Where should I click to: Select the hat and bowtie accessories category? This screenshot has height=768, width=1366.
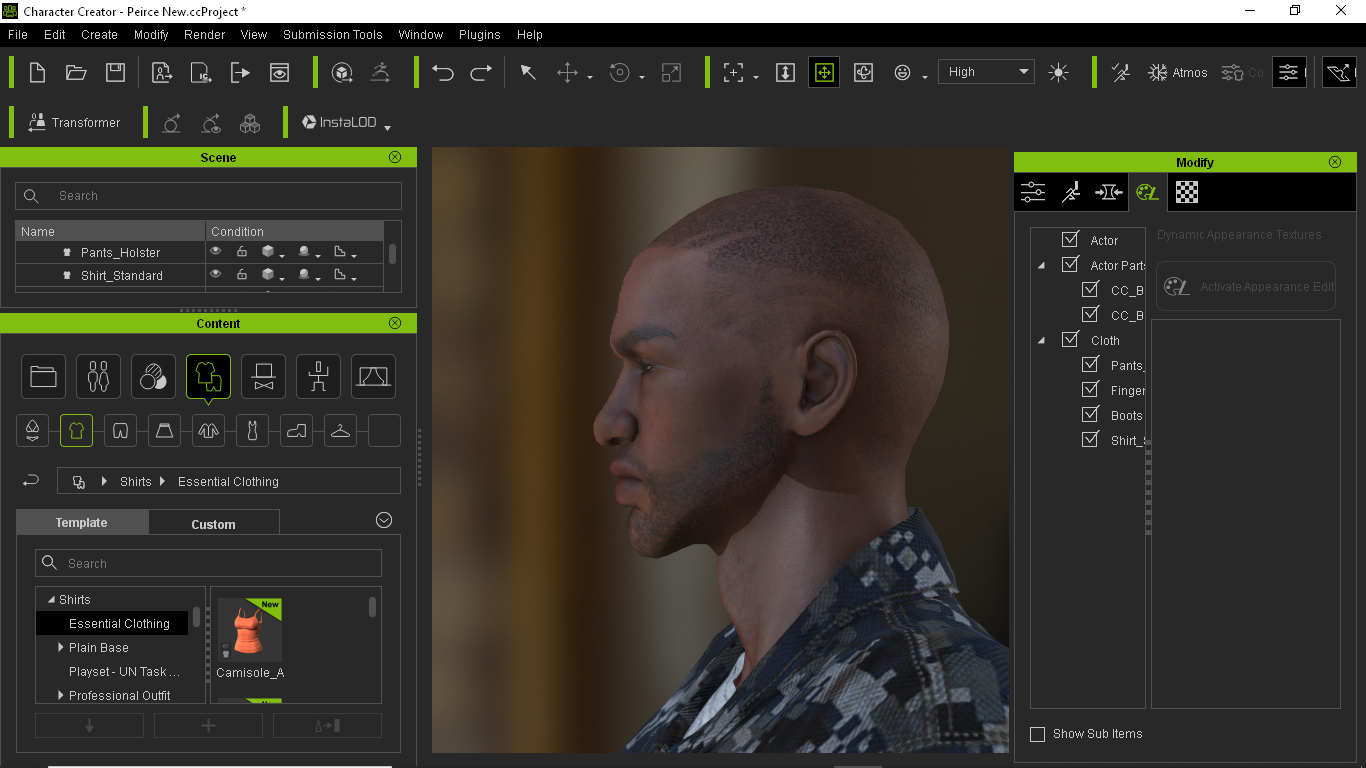click(263, 376)
